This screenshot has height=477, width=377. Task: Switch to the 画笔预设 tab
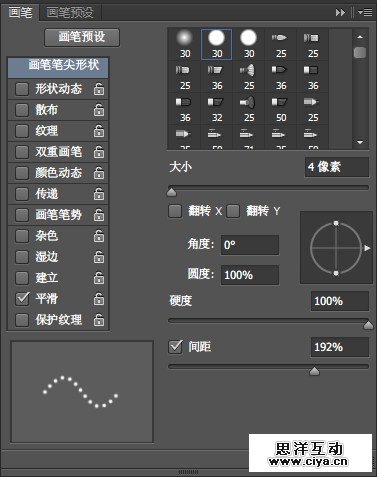tap(70, 13)
